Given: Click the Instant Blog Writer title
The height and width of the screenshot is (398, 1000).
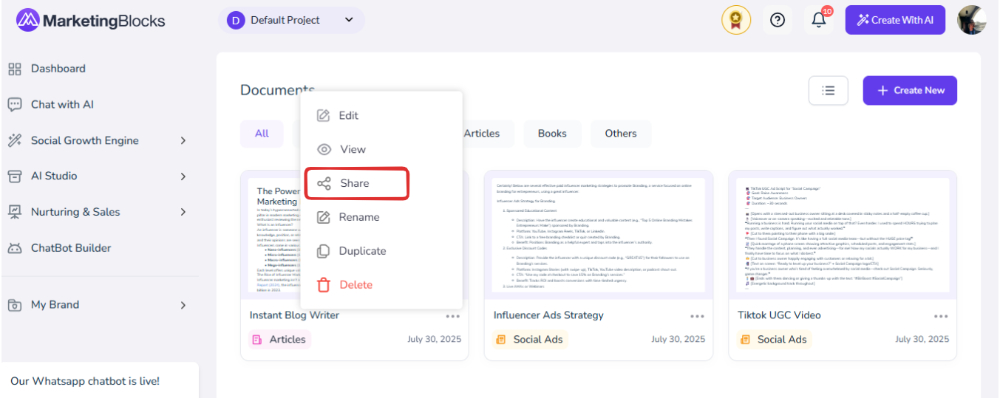Looking at the screenshot, I should point(294,315).
